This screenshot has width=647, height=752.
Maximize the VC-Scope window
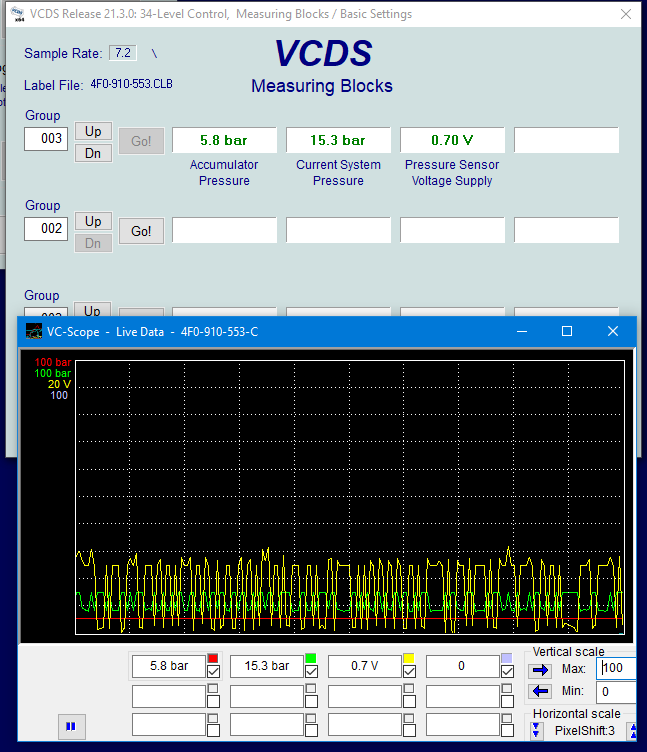click(567, 331)
